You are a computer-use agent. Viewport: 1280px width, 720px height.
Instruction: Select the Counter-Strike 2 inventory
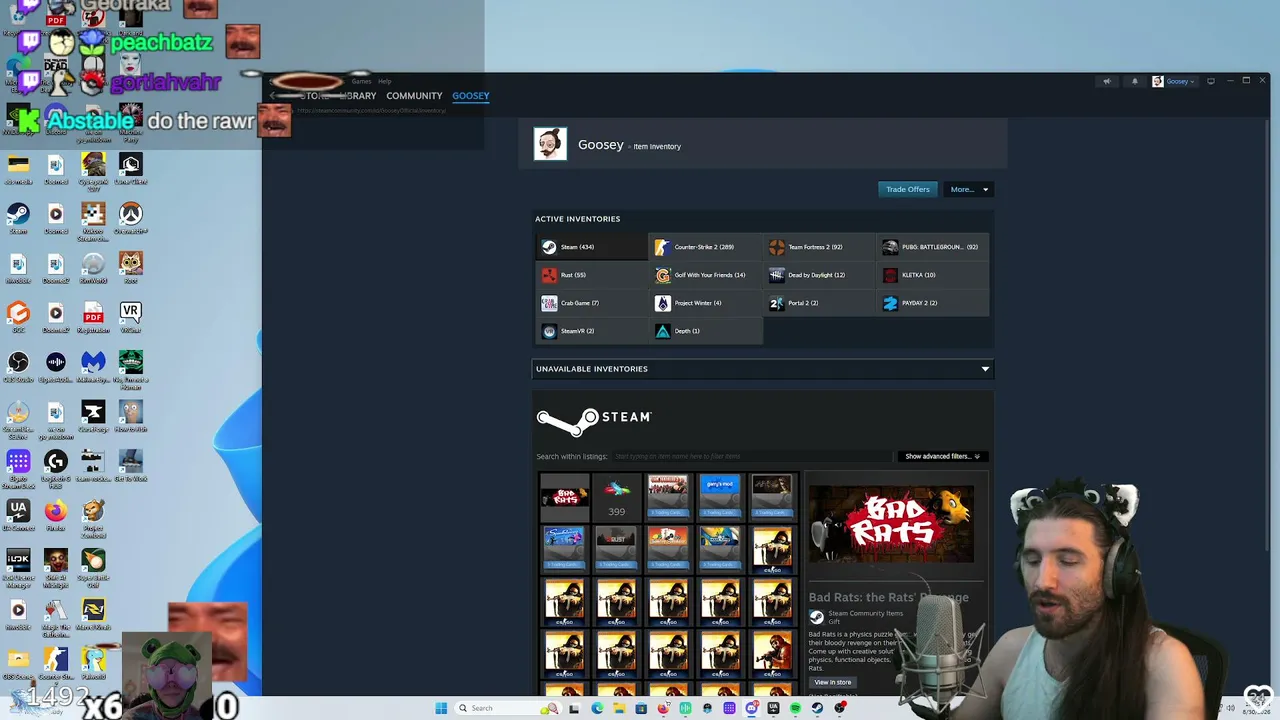coord(705,247)
